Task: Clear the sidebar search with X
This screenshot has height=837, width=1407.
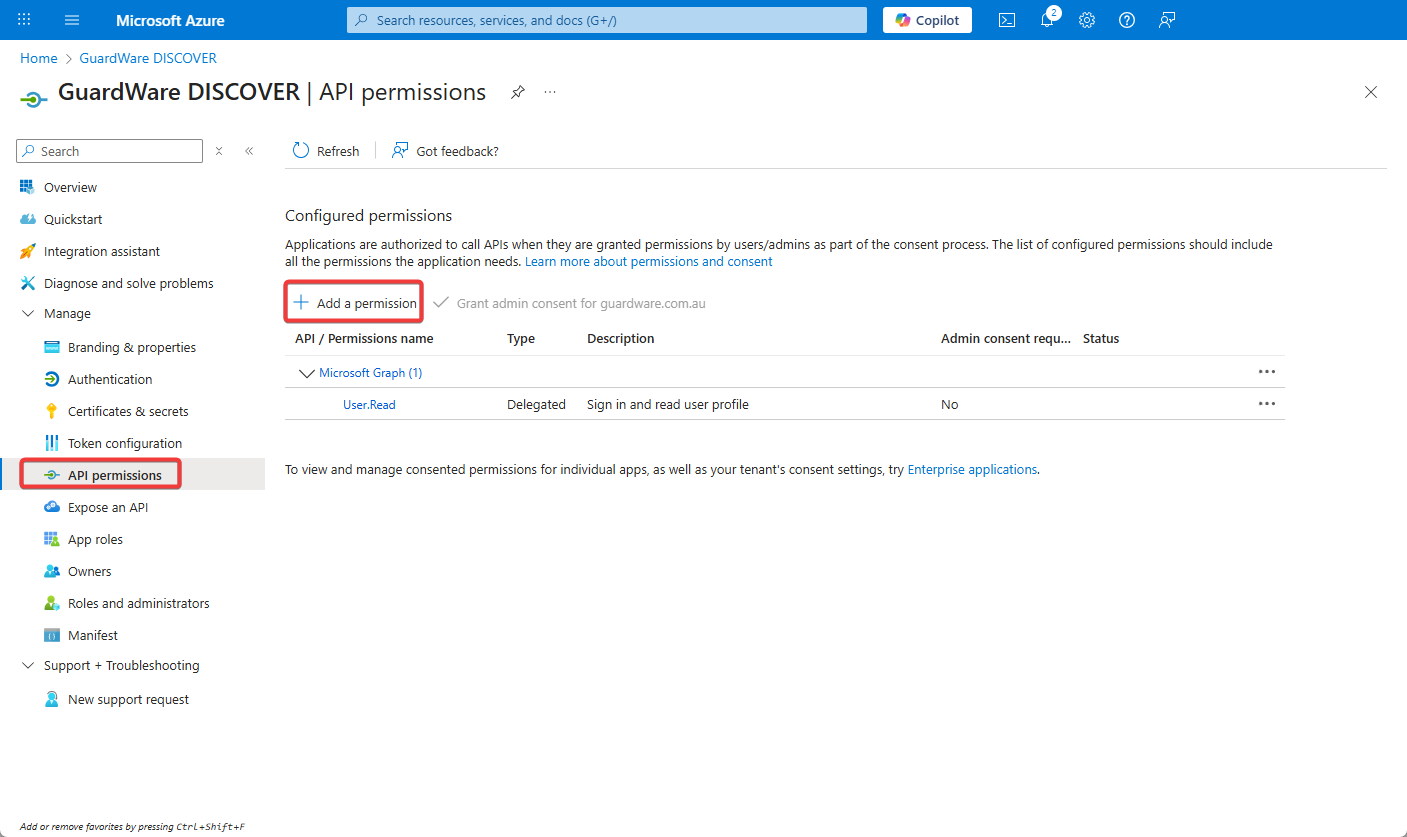Action: tap(219, 151)
